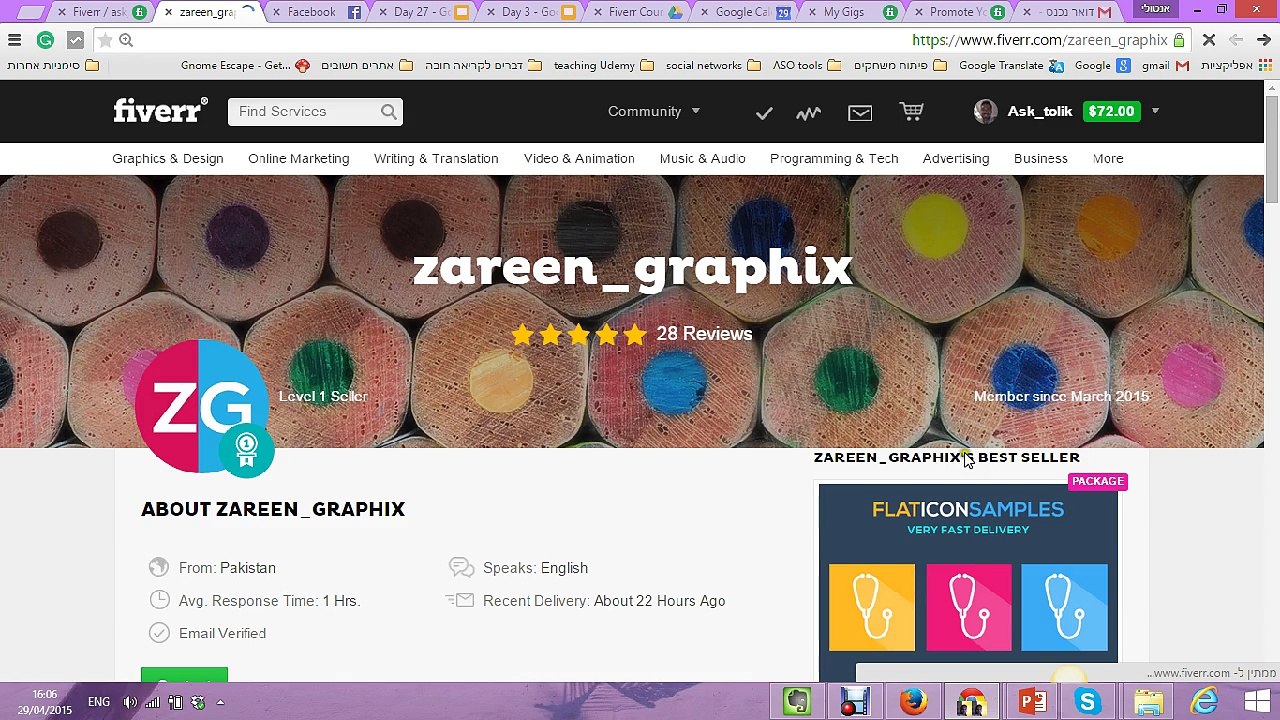Switch to the Day 27 browser tab

click(x=423, y=12)
